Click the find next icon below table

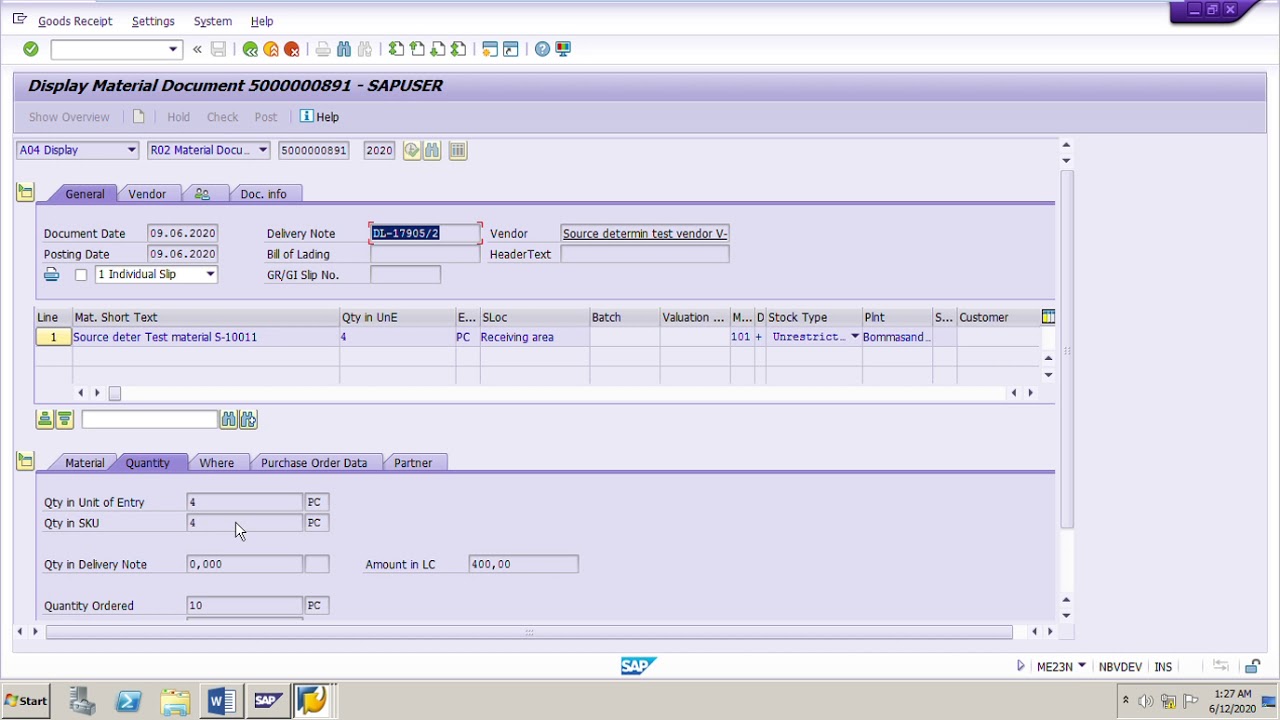tap(249, 420)
